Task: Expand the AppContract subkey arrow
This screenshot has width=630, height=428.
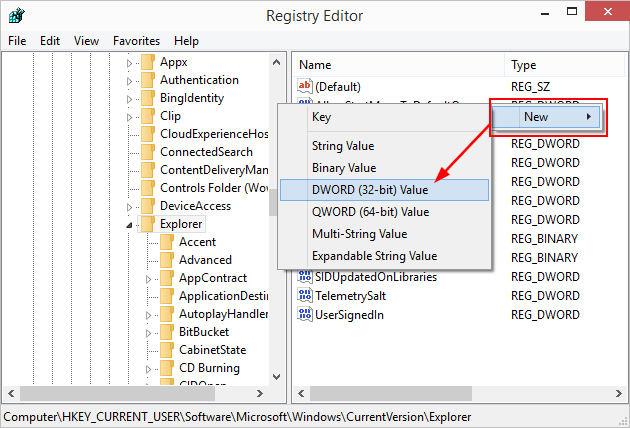Action: (148, 278)
